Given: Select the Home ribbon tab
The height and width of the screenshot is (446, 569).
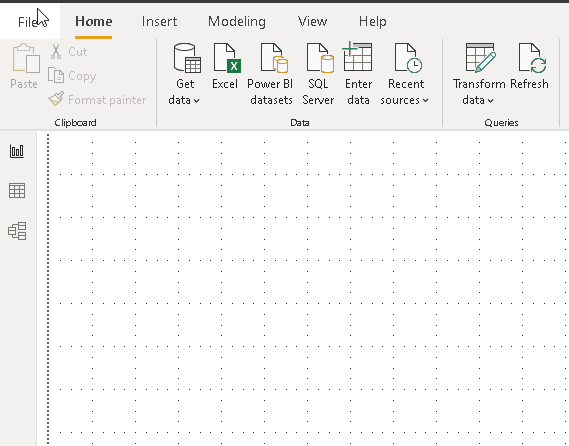Looking at the screenshot, I should tap(94, 21).
